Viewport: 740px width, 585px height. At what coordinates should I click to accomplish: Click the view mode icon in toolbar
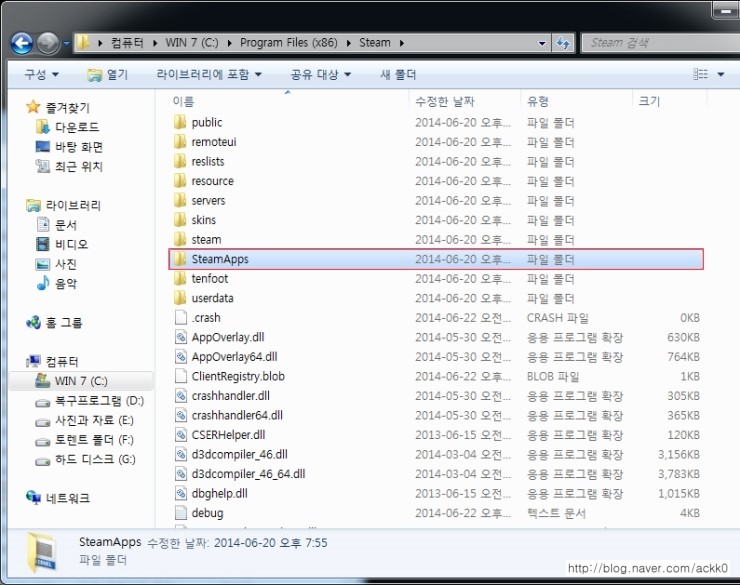[700, 74]
